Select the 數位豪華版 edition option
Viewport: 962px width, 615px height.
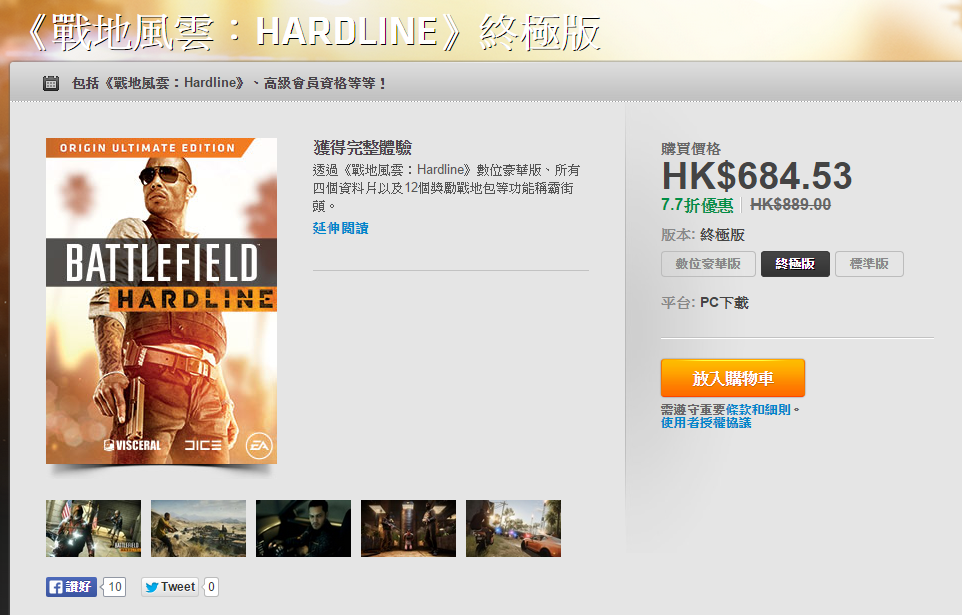(x=708, y=264)
